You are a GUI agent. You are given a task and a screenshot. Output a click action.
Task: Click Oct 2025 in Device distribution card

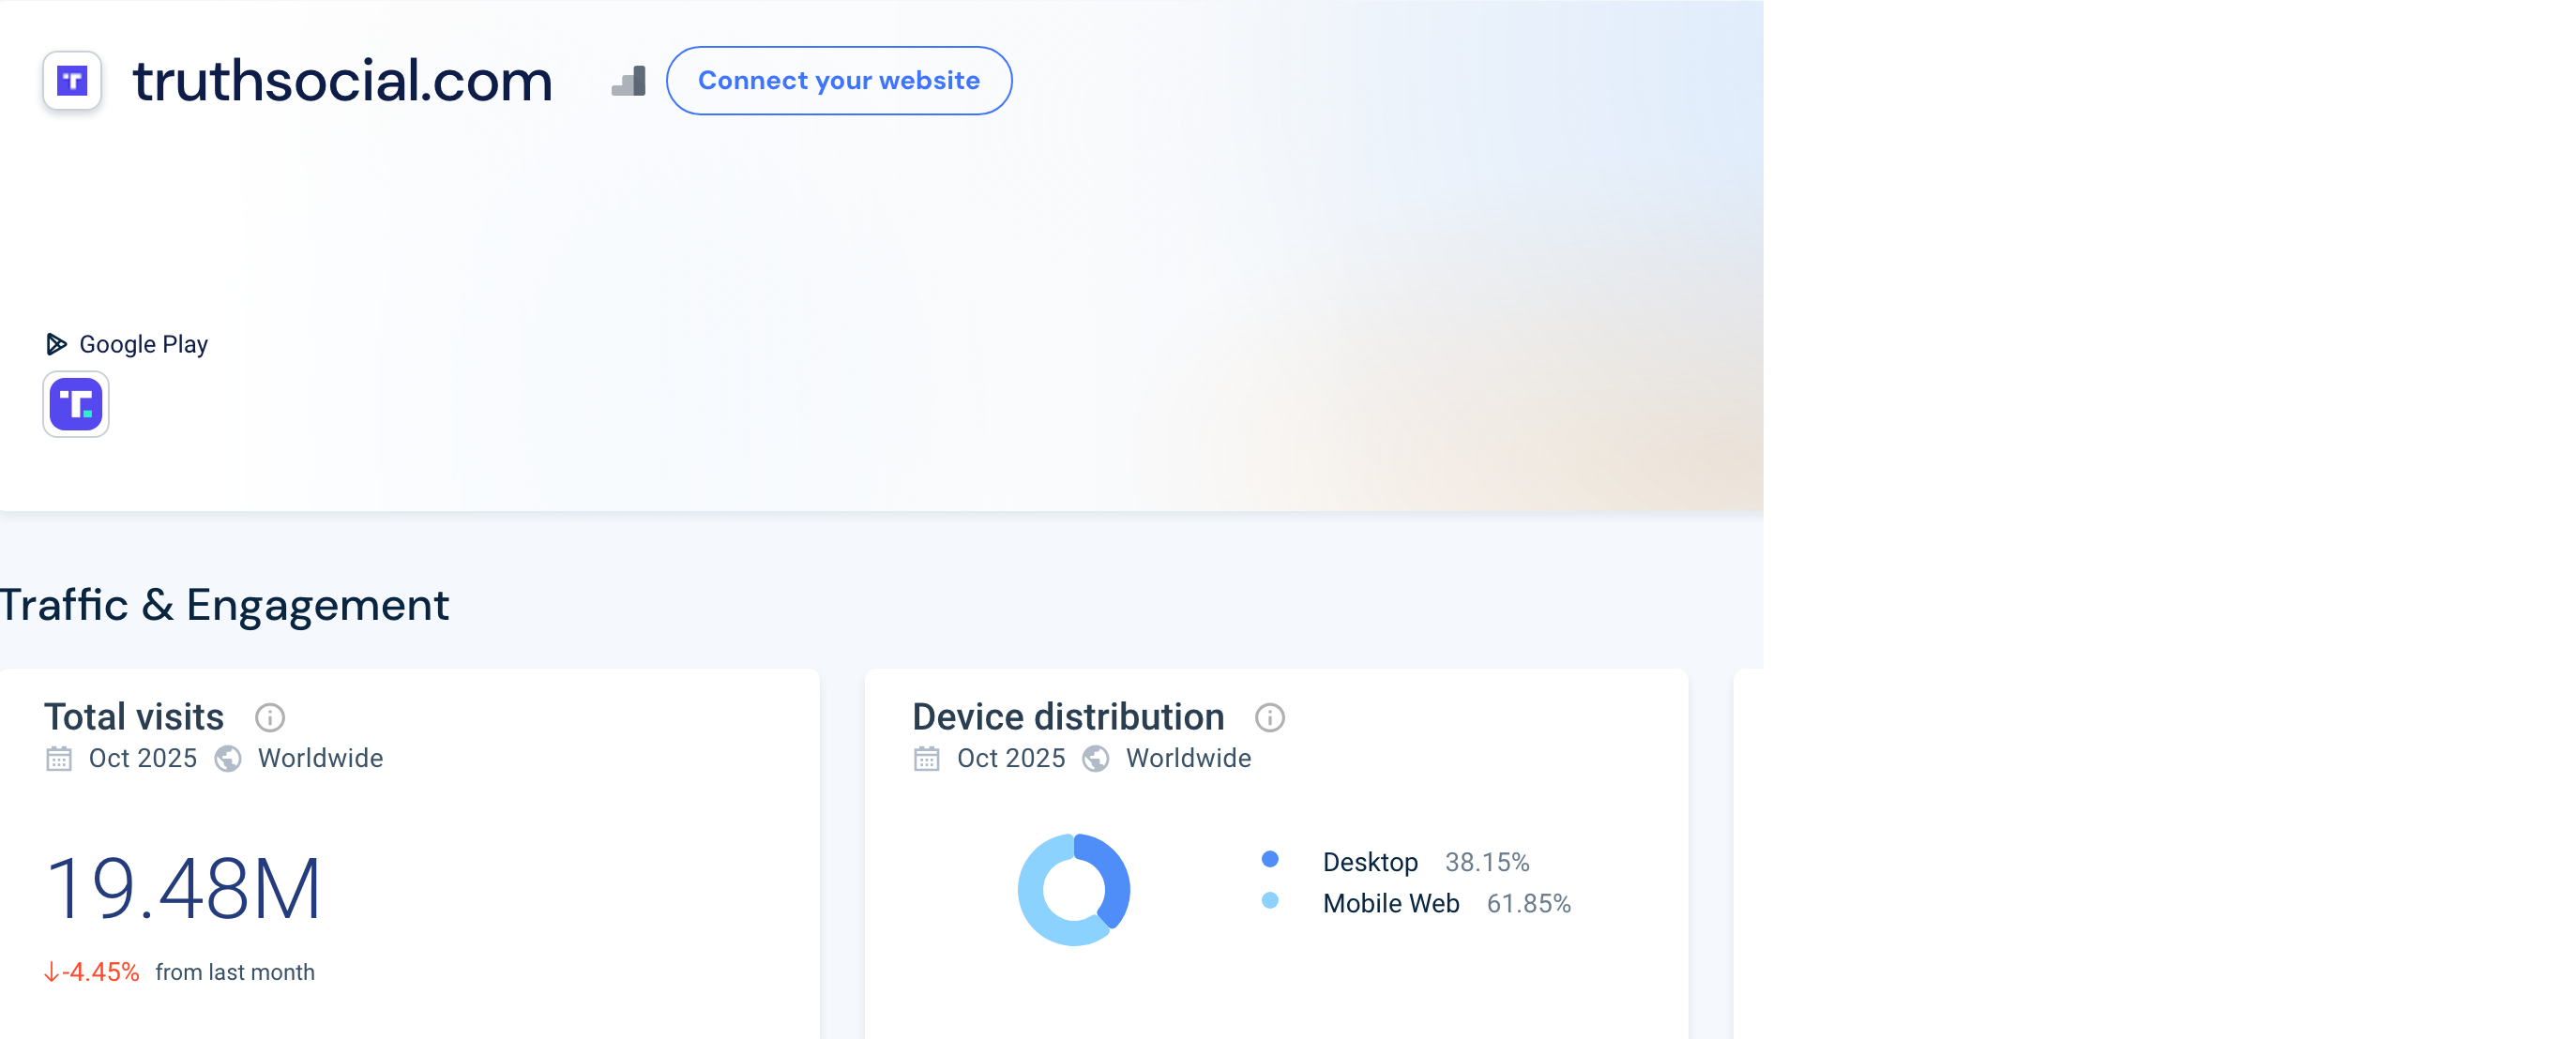[x=1011, y=758]
